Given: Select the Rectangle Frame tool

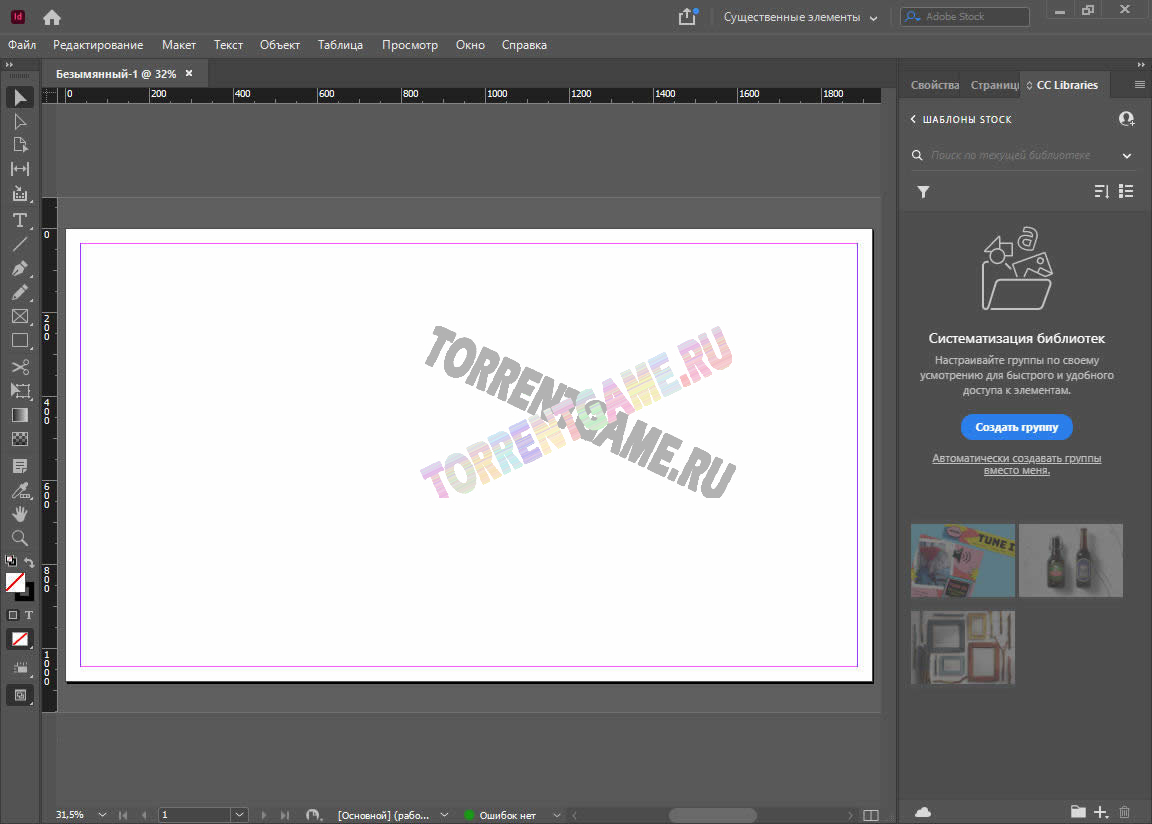Looking at the screenshot, I should click(19, 317).
